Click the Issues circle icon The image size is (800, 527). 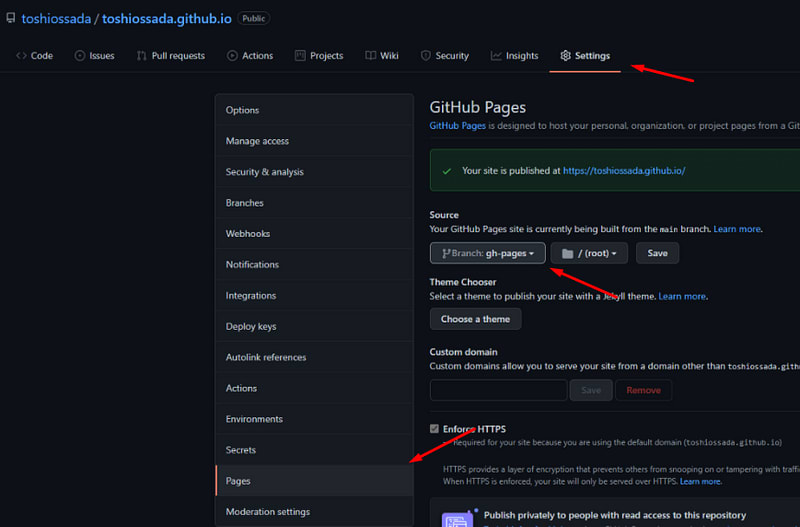point(80,56)
